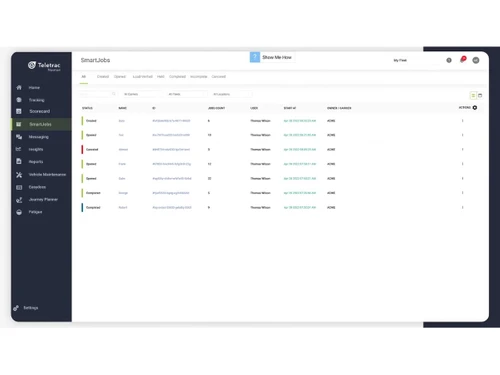Image resolution: width=500 pixels, height=375 pixels.
Task: Open the All Fleets dropdown
Action: 187,94
